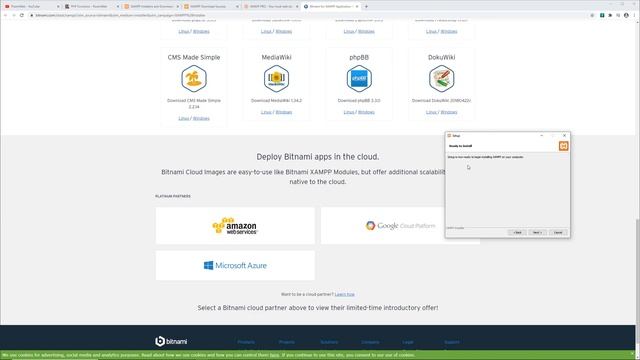This screenshot has width=640, height=360.
Task: Dismiss the green cookie banner with its X
Action: coord(632,354)
